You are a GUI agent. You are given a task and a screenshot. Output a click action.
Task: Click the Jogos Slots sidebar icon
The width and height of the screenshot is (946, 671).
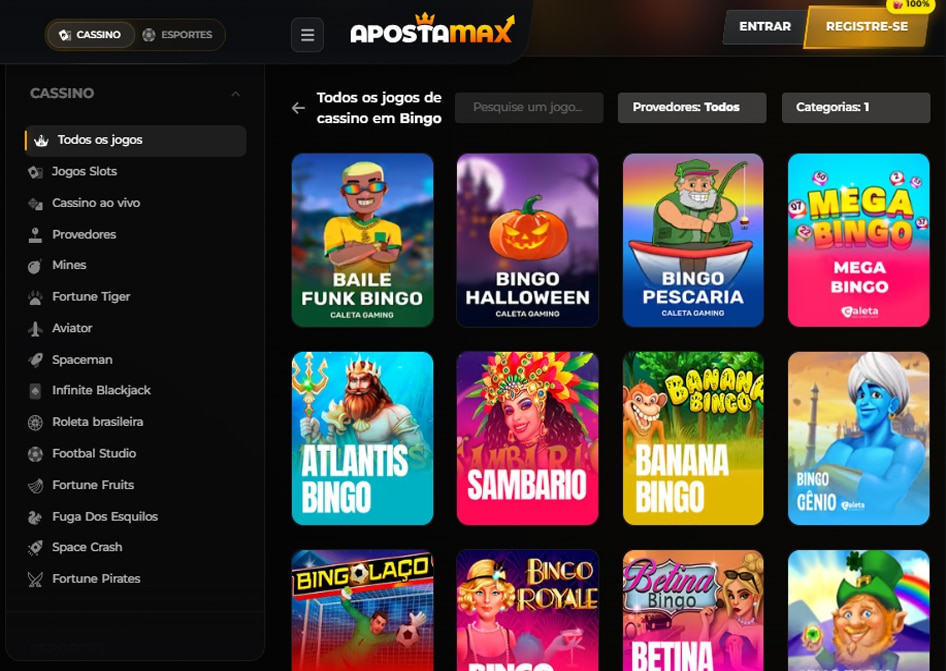pyautogui.click(x=36, y=172)
